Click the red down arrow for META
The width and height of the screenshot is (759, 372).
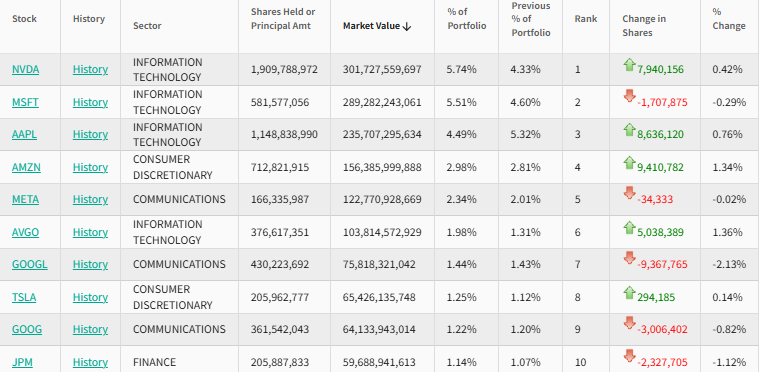[629, 193]
